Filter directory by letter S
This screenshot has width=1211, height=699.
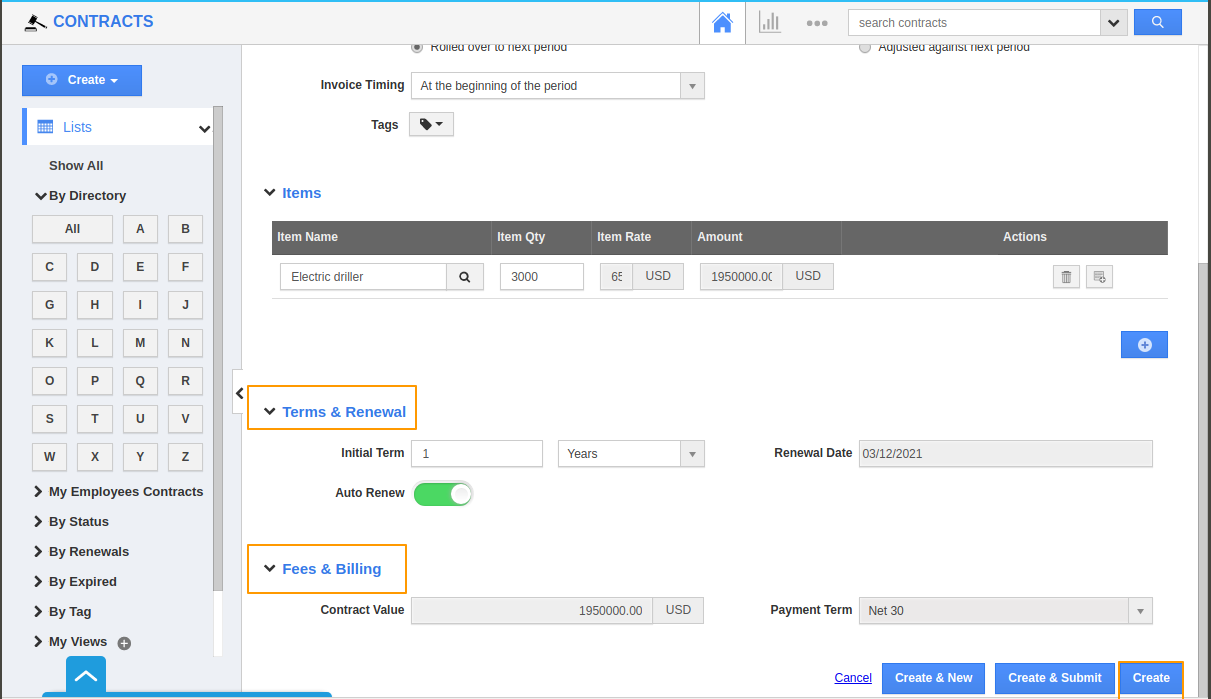coord(50,419)
